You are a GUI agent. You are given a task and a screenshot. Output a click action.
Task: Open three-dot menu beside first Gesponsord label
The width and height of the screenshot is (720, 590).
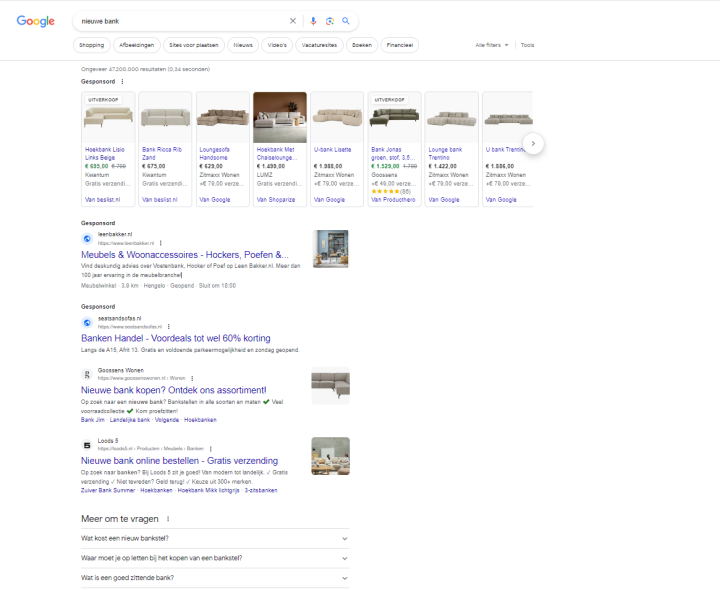tap(122, 82)
